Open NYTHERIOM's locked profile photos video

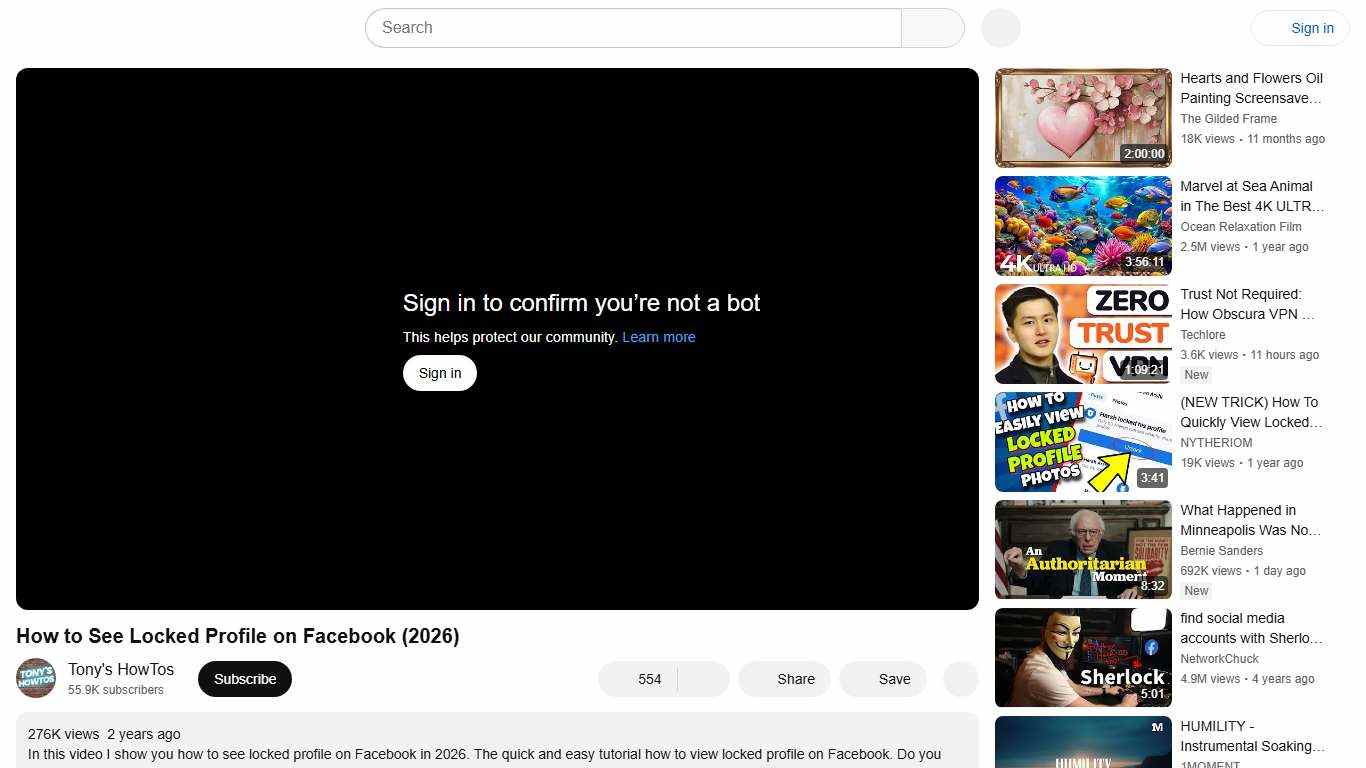point(1082,441)
